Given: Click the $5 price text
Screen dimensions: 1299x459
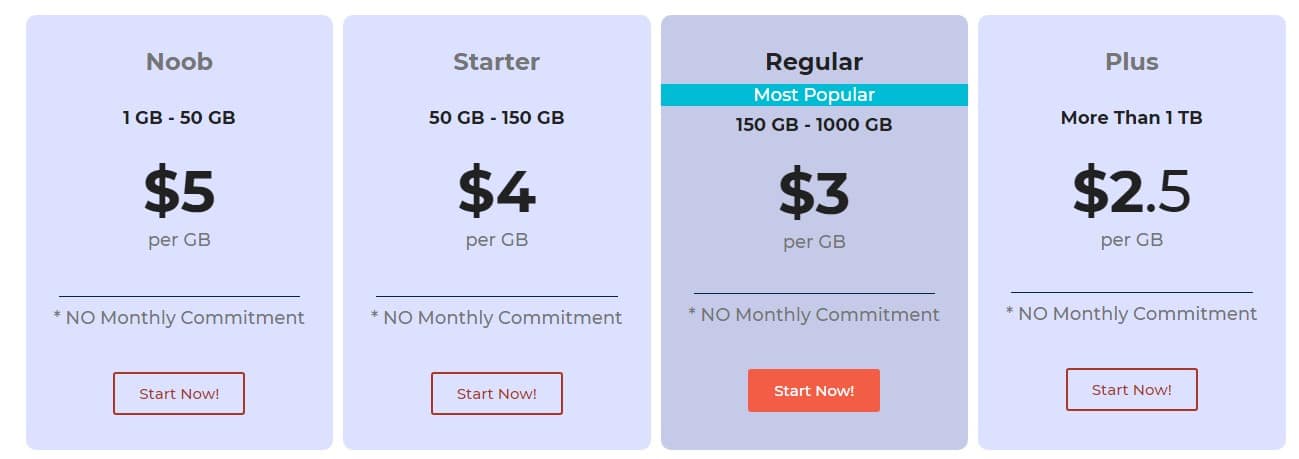Looking at the screenshot, I should [x=179, y=191].
